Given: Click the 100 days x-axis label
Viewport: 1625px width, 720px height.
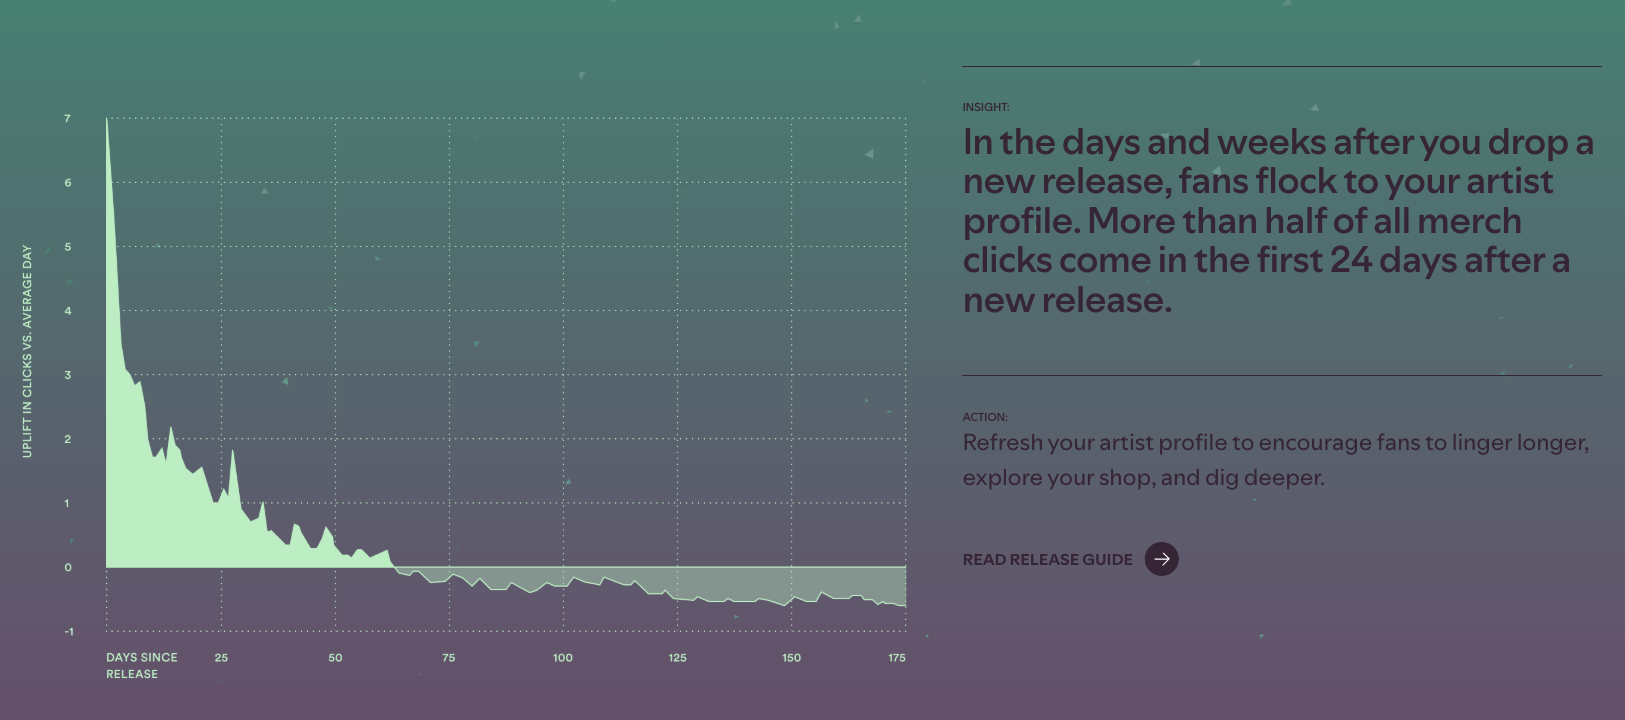Looking at the screenshot, I should (x=563, y=658).
